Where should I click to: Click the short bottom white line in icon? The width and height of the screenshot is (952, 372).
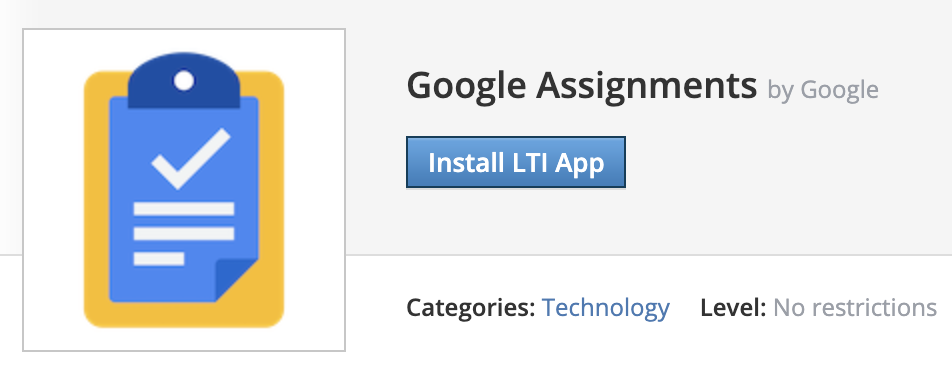pos(159,259)
